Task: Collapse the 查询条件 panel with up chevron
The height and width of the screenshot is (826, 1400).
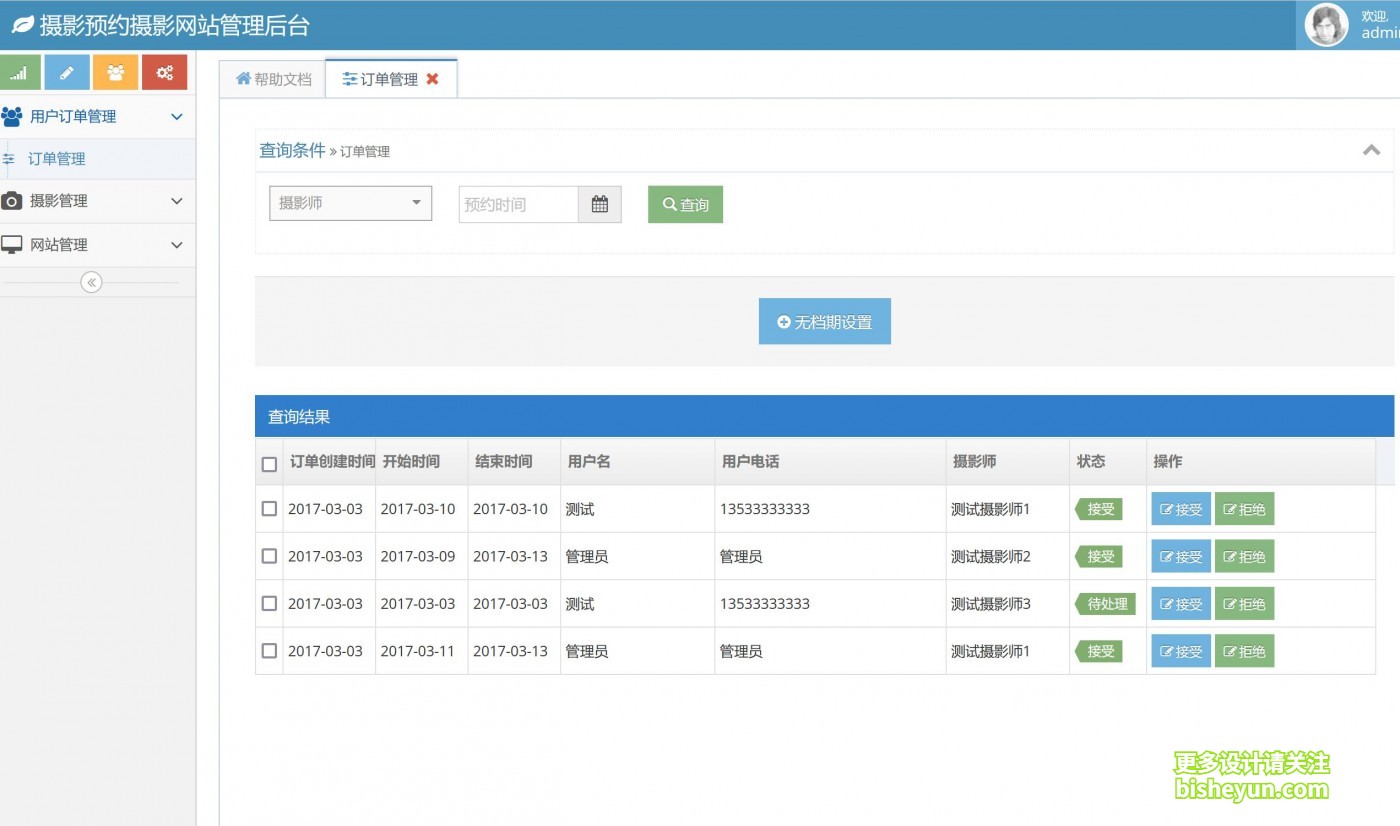Action: [1371, 150]
